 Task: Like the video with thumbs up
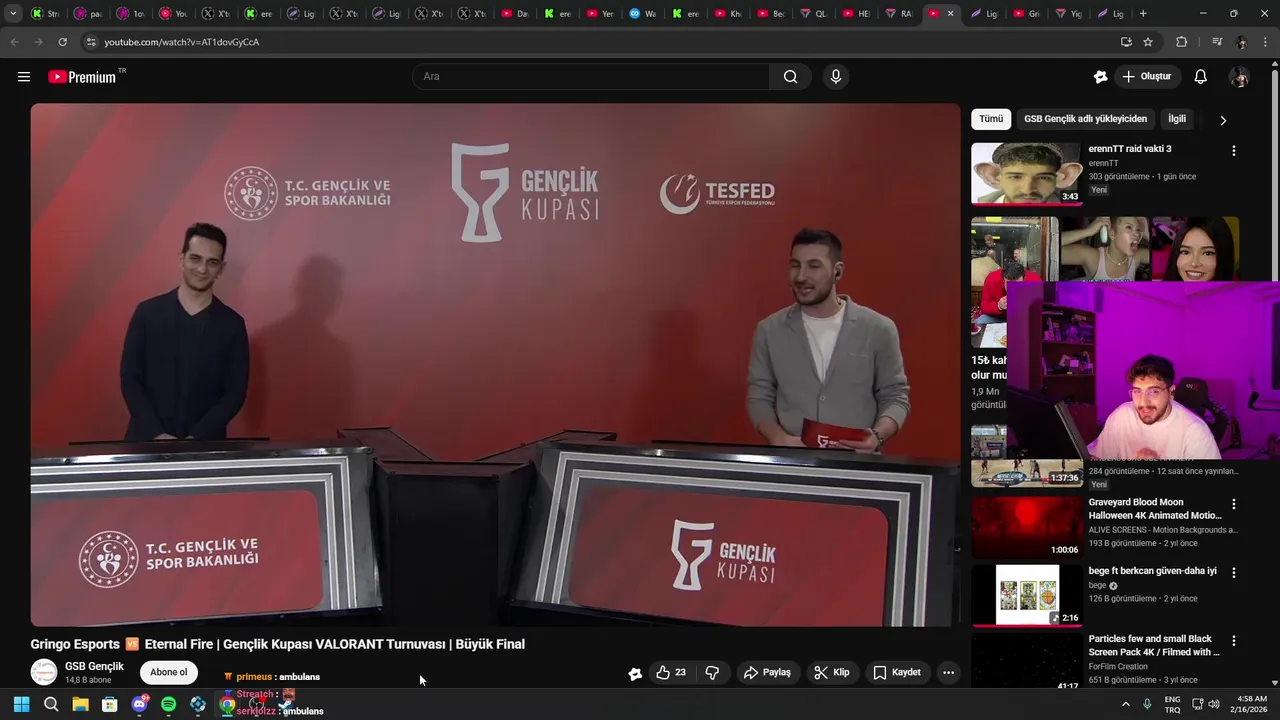point(671,672)
